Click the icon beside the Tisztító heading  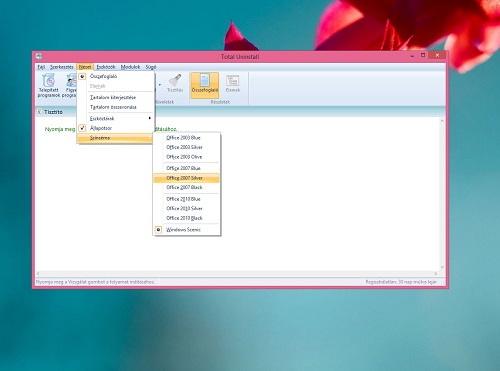click(39, 112)
